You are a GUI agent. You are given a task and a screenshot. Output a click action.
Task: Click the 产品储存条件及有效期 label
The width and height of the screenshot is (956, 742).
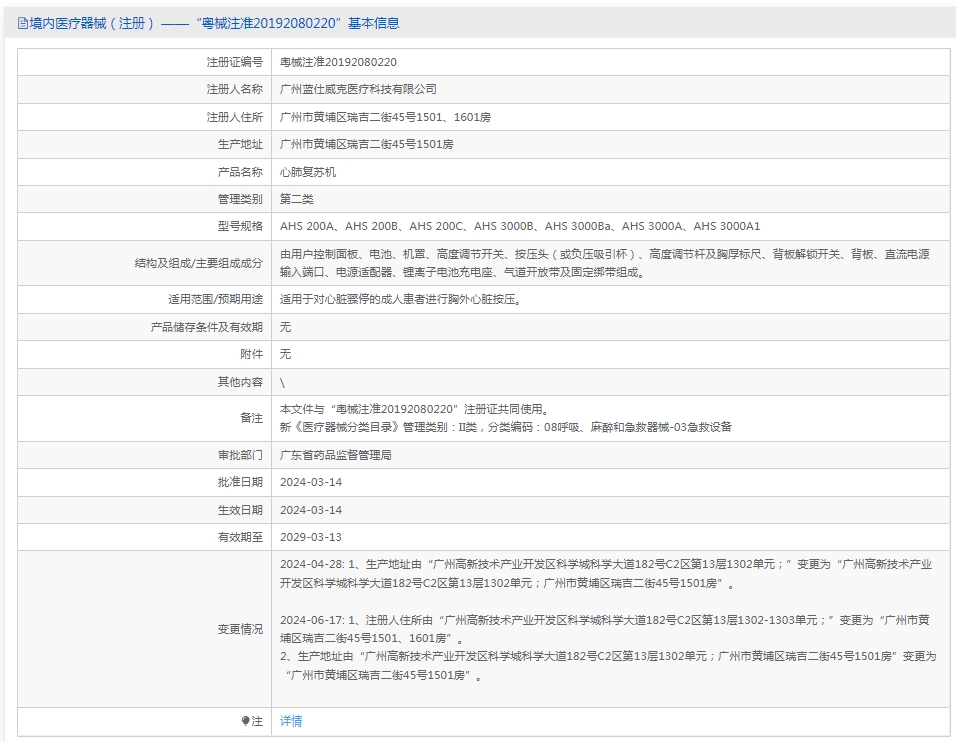[207, 327]
